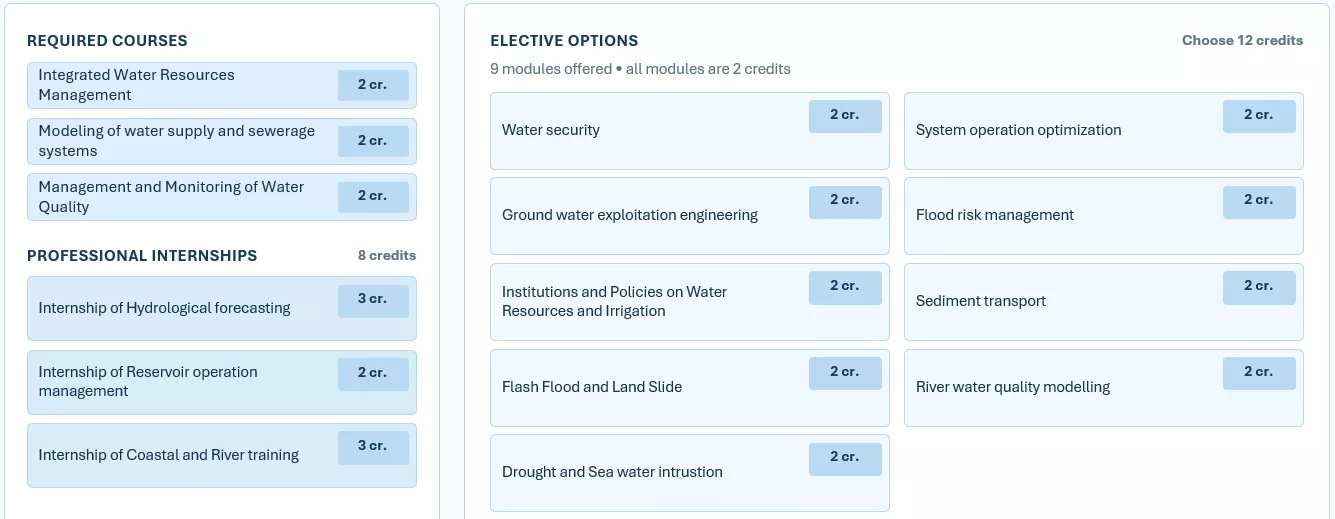Click the 8 credits label for Professional Internships
The height and width of the screenshot is (519, 1335).
click(x=387, y=255)
